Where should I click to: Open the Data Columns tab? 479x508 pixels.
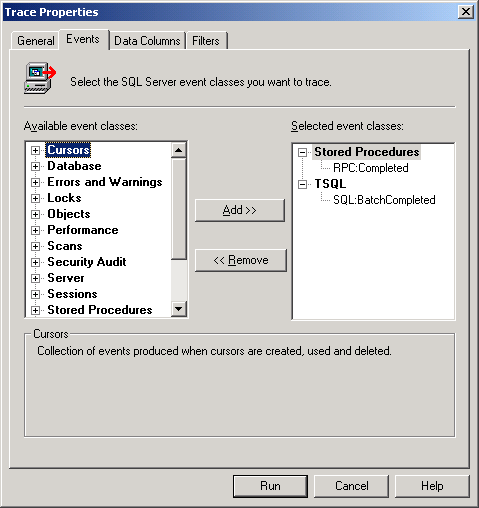(x=147, y=41)
